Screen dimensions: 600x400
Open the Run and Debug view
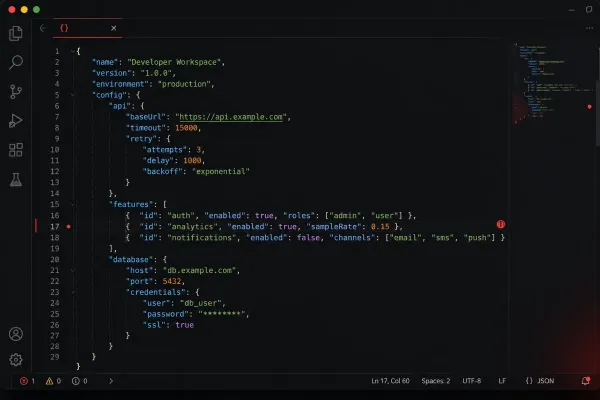[x=16, y=121]
